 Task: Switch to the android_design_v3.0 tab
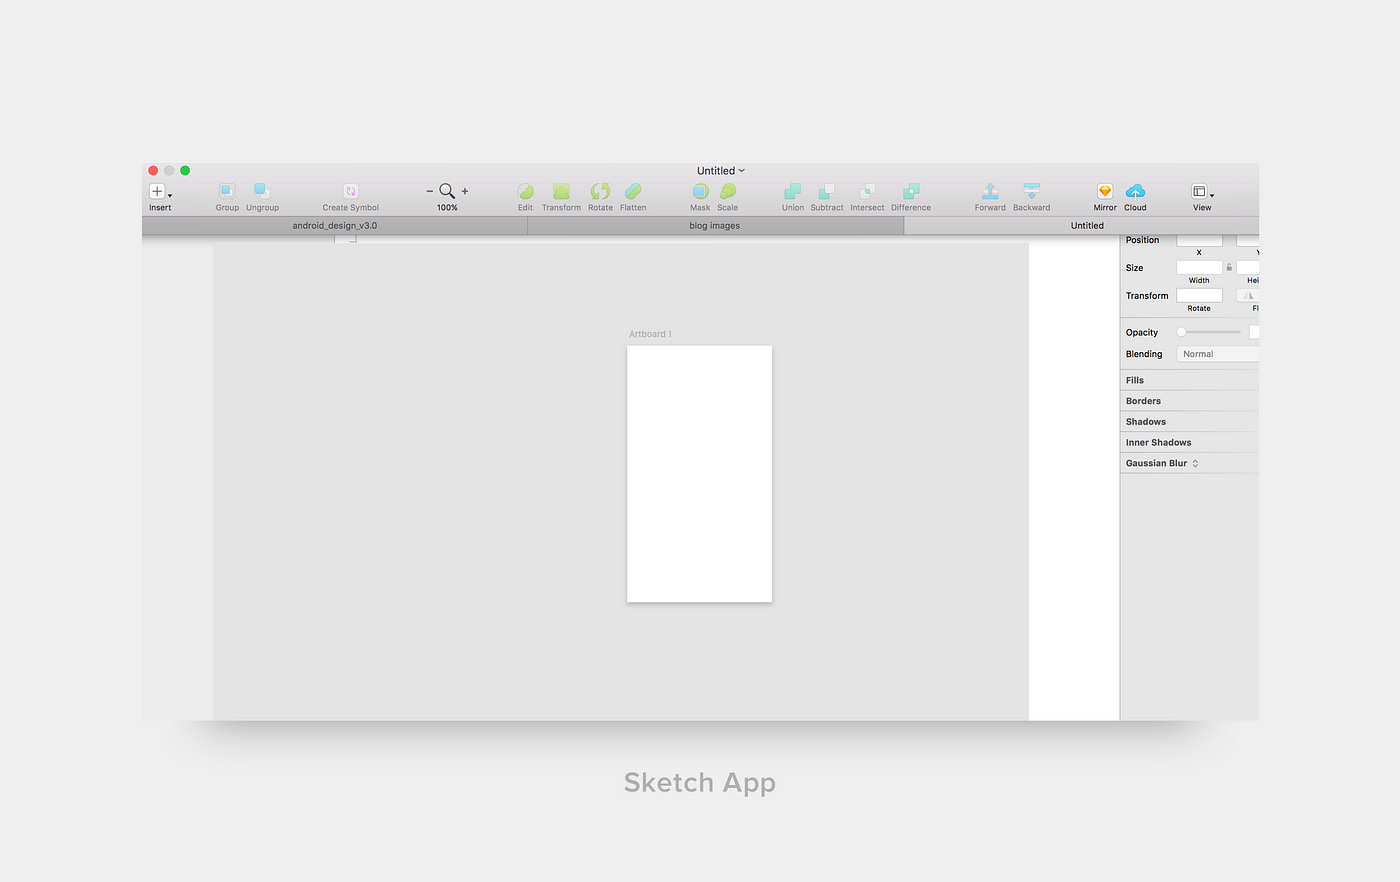335,226
